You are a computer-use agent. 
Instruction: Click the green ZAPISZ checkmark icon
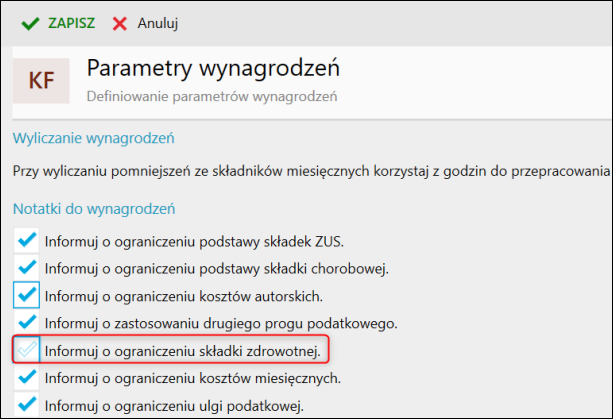point(30,23)
